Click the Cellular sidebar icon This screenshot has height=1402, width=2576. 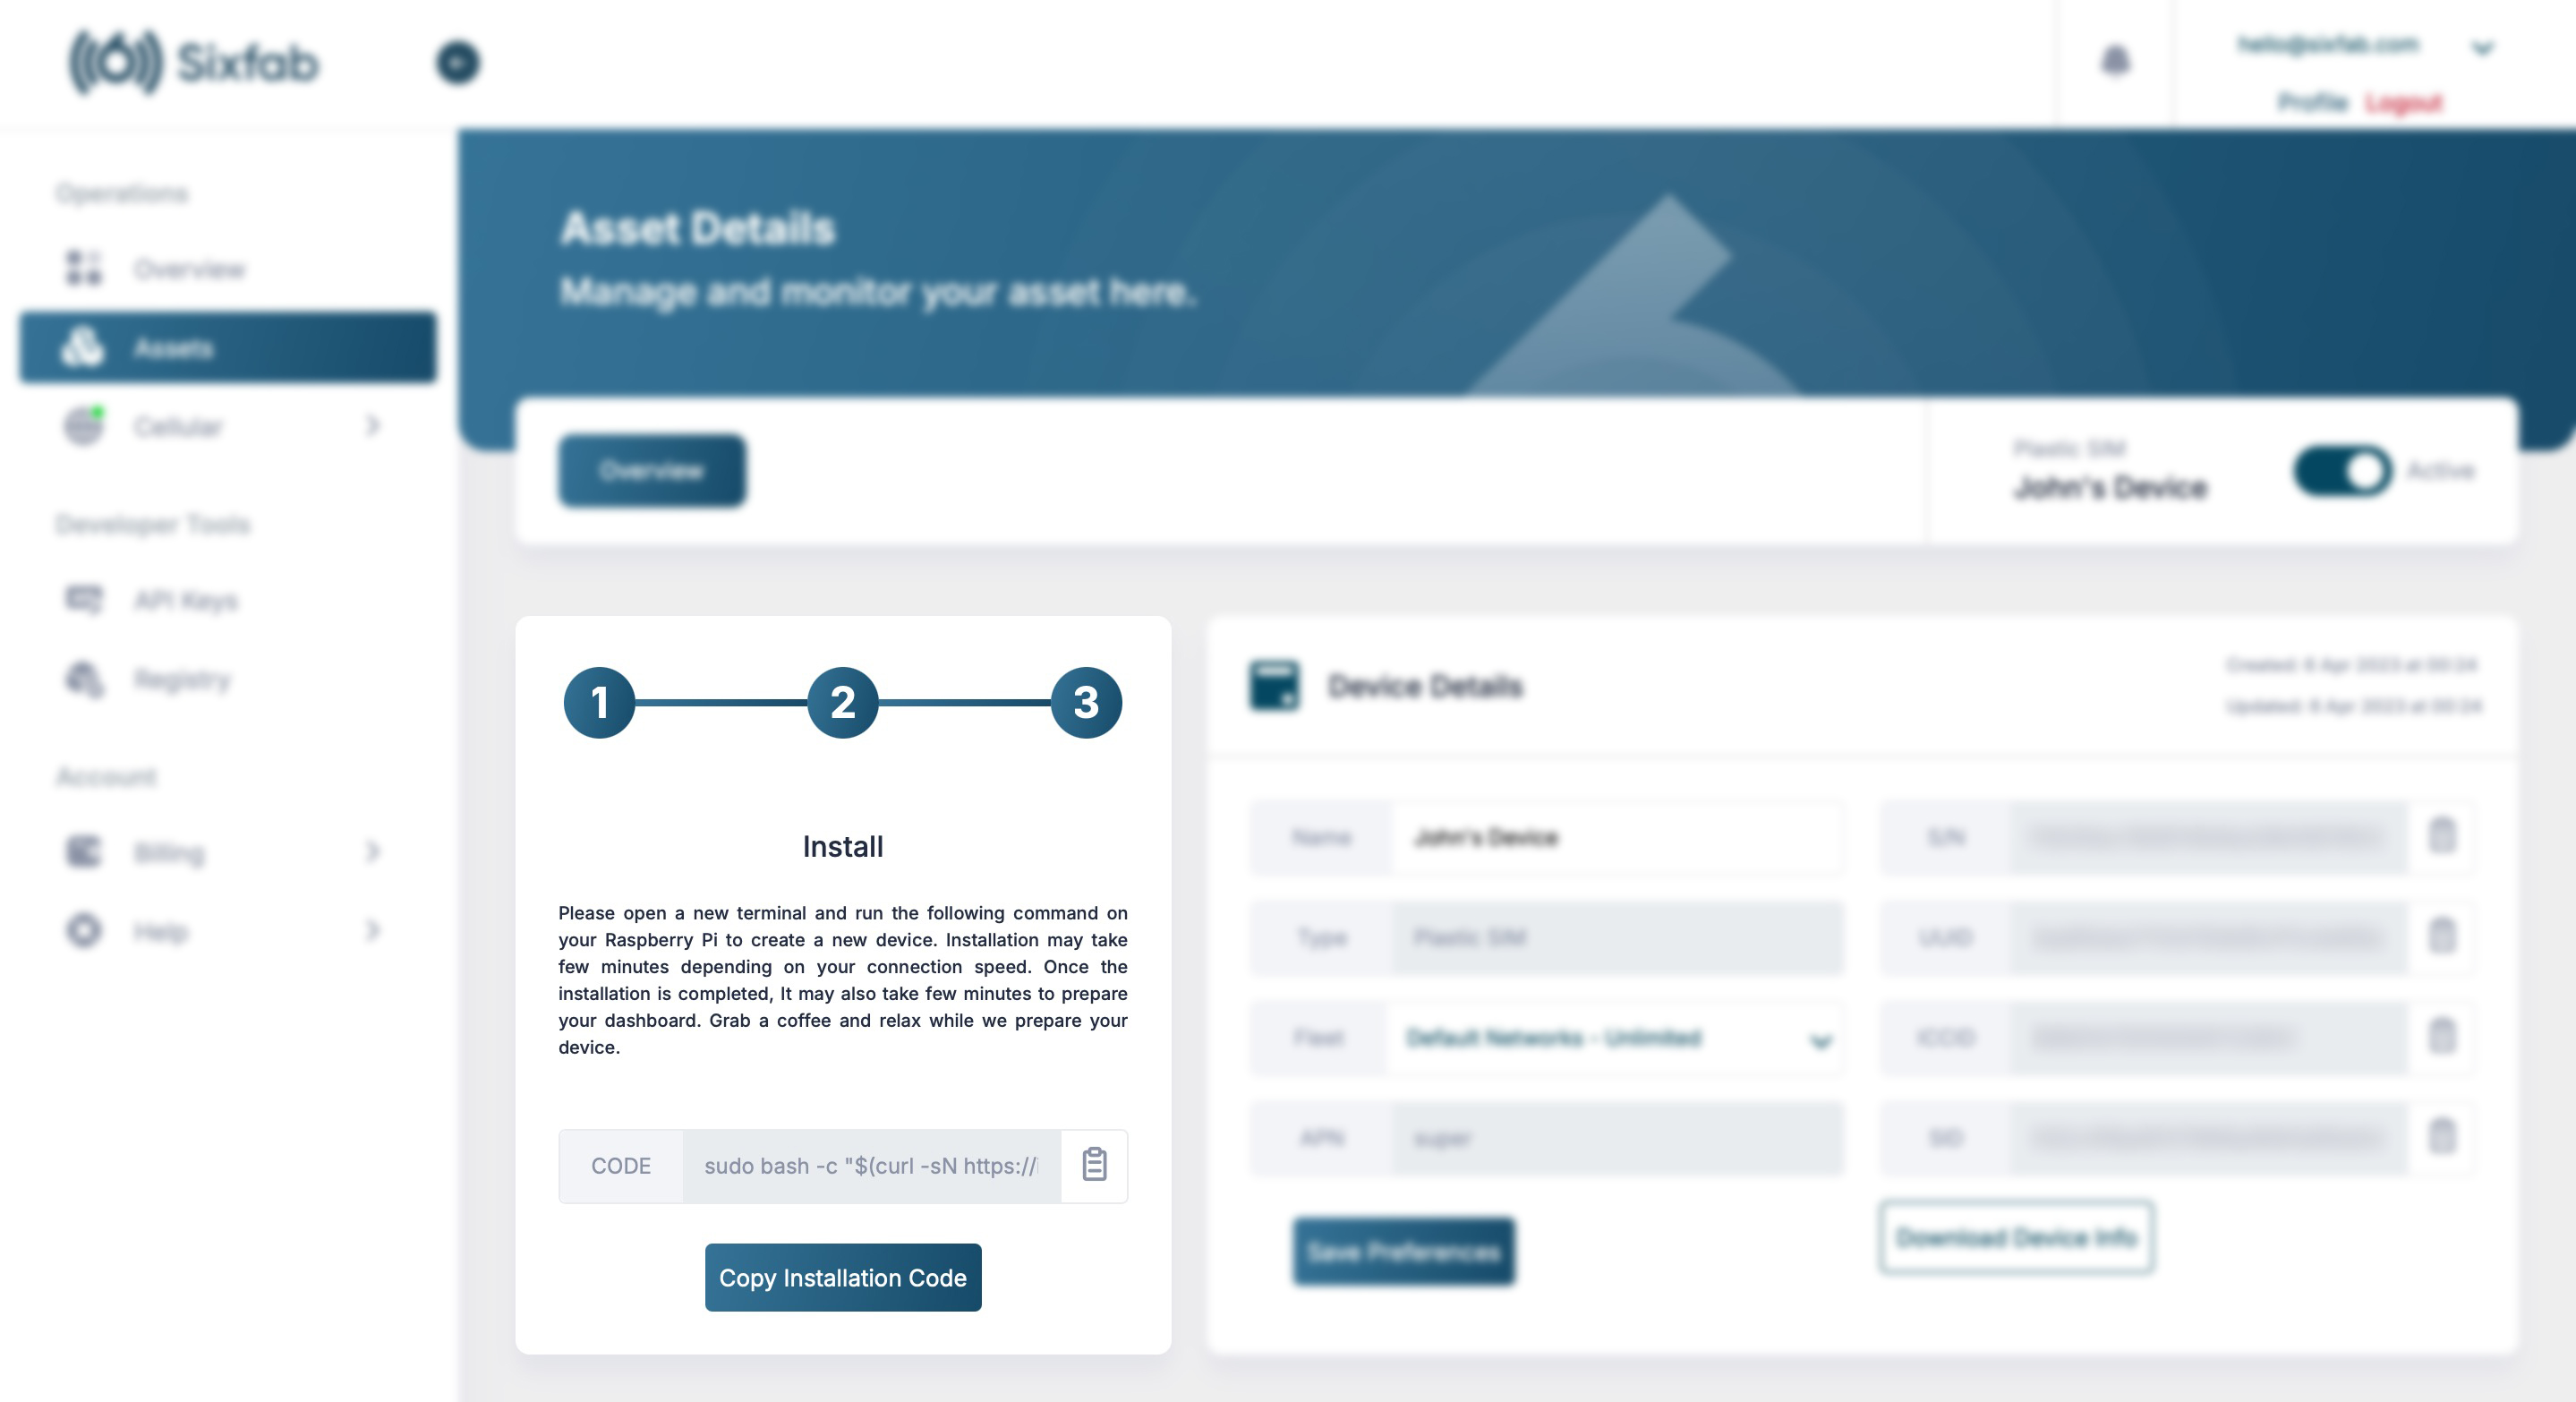tap(84, 424)
